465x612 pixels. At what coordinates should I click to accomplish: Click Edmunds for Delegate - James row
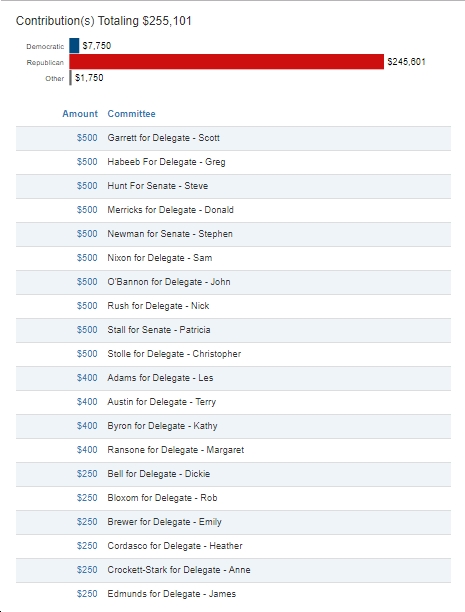coord(233,594)
